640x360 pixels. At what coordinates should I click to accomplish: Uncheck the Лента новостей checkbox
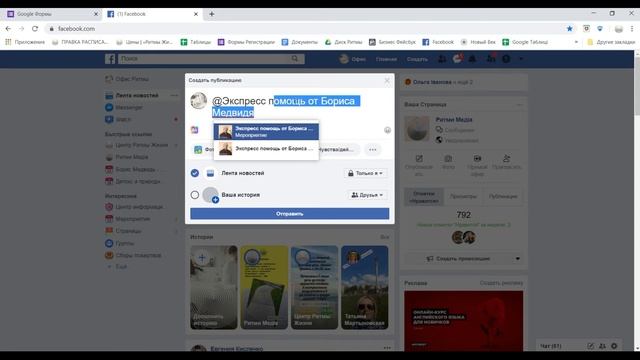click(x=195, y=173)
